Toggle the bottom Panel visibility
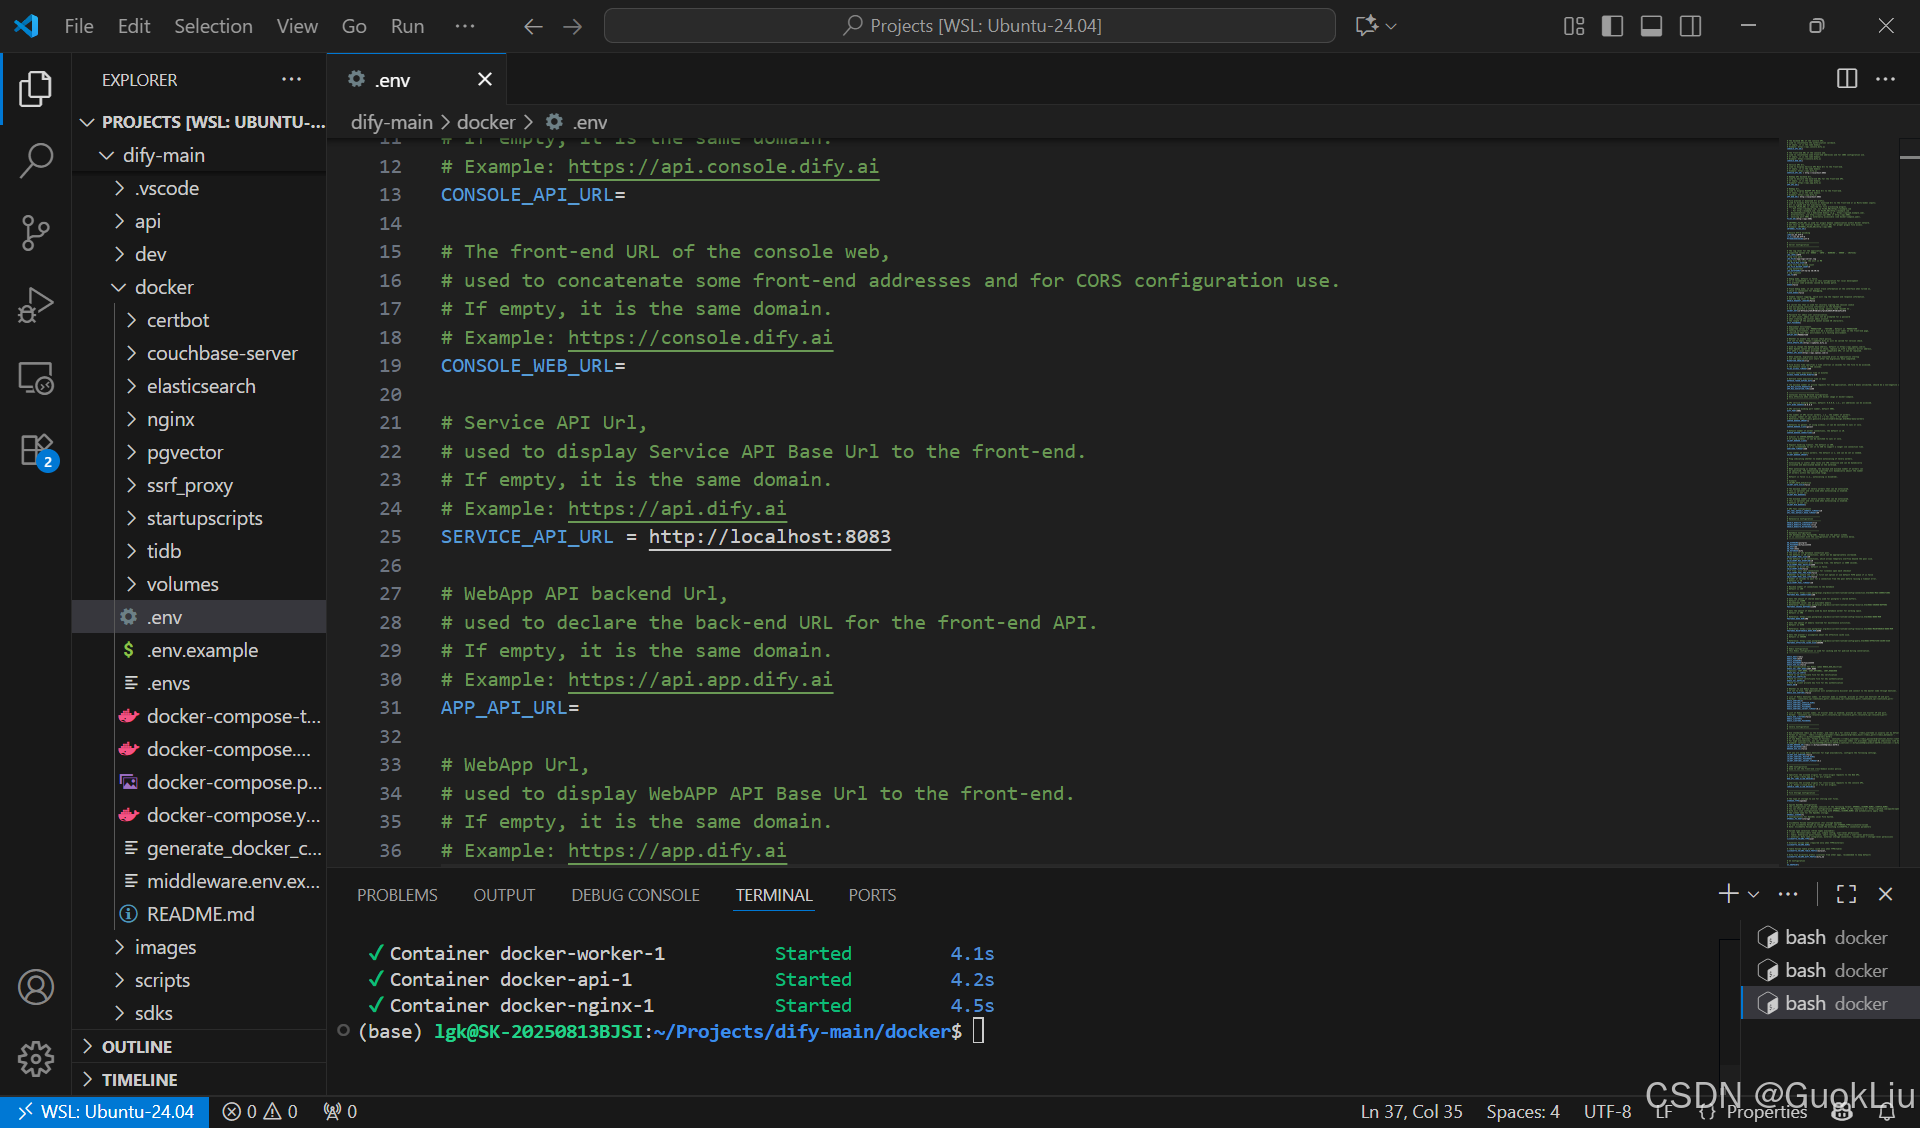This screenshot has width=1920, height=1128. coord(1651,26)
